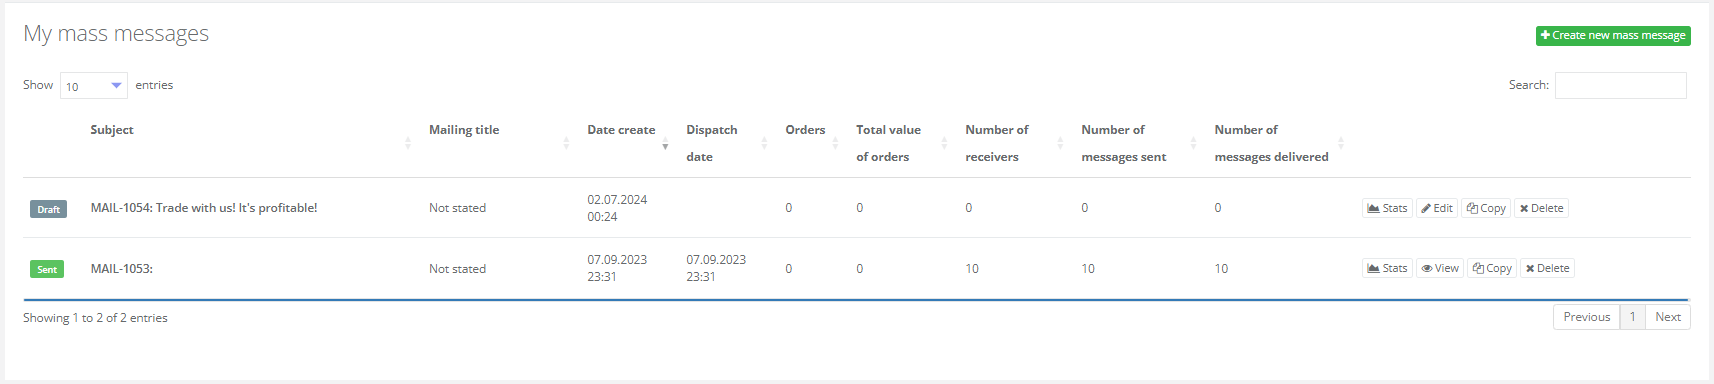Open Stats for sent MAIL-1053 message

1387,268
